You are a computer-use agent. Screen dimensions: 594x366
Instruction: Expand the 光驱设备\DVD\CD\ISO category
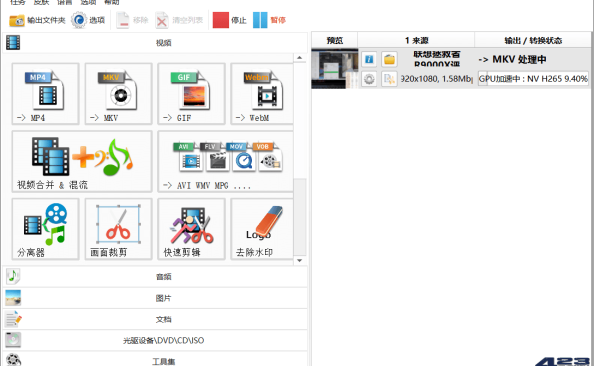click(x=155, y=340)
